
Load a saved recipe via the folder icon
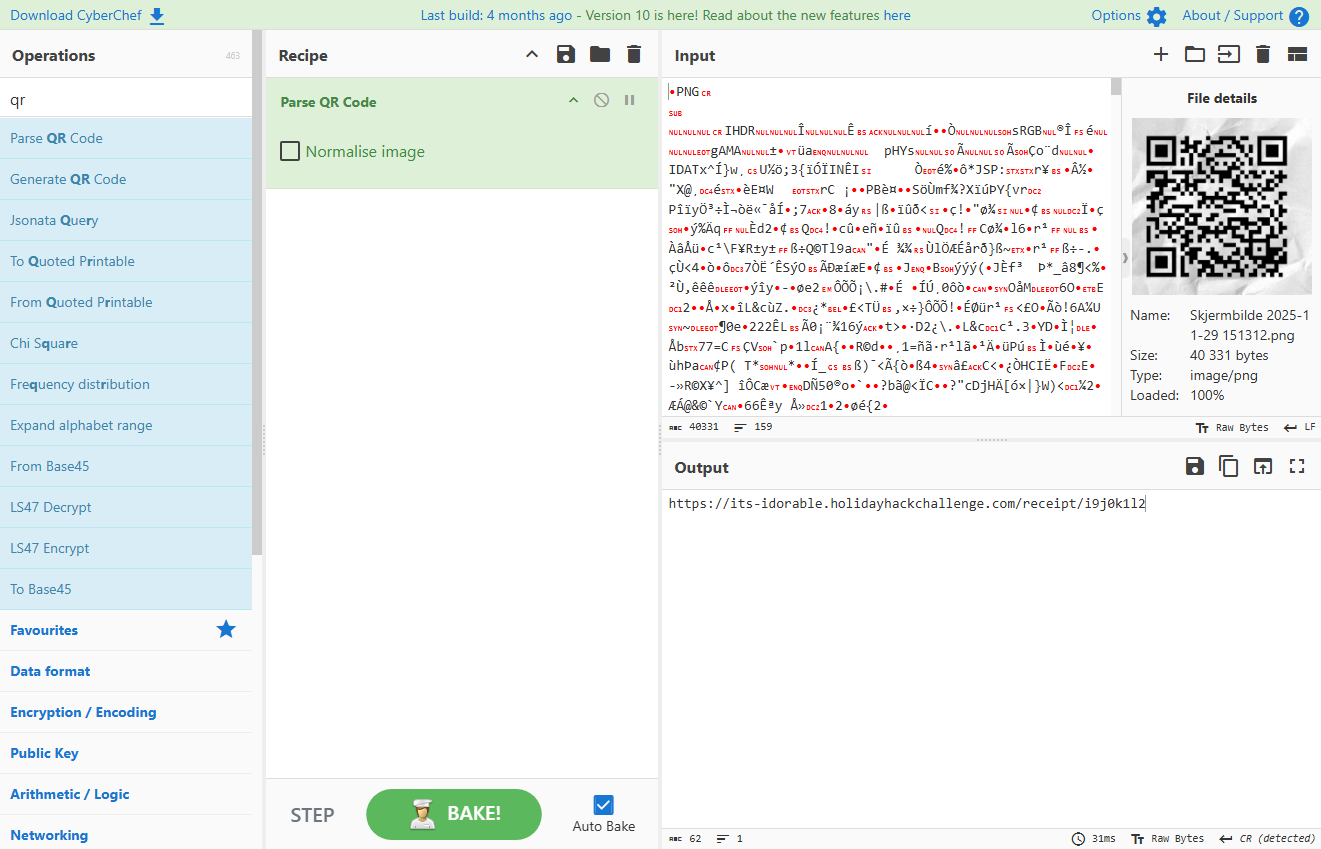coord(599,55)
